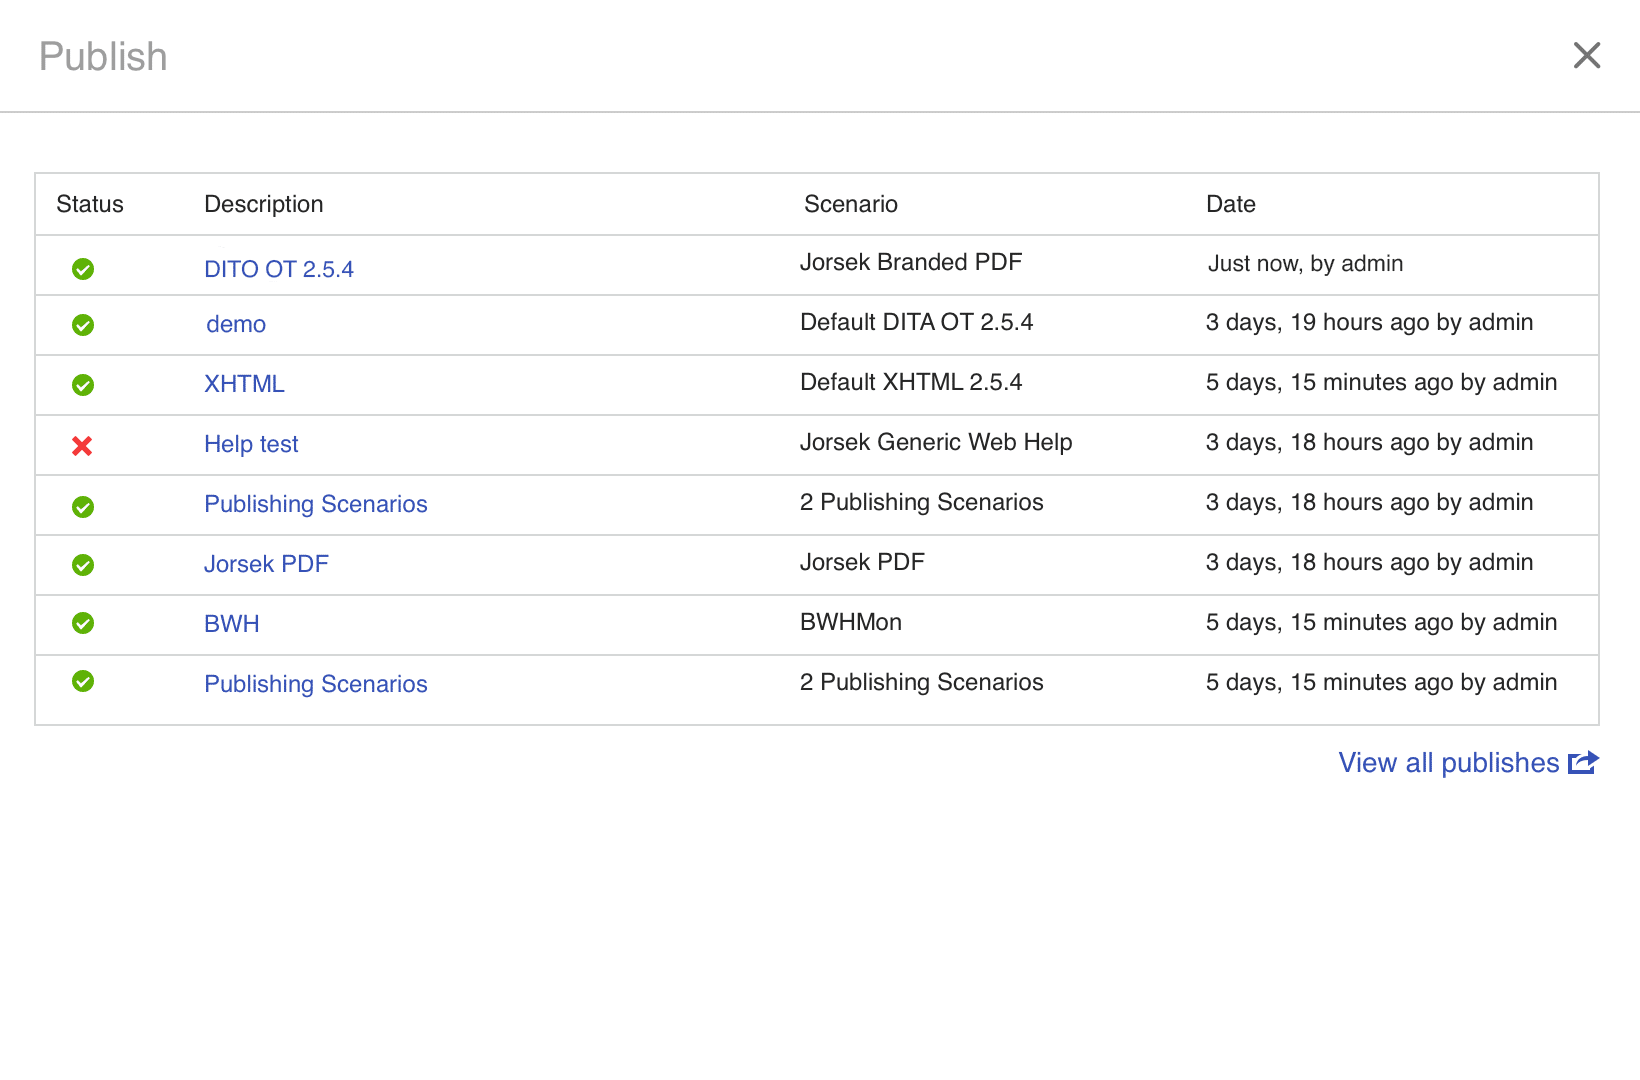Open the BWH publish link

click(x=232, y=624)
